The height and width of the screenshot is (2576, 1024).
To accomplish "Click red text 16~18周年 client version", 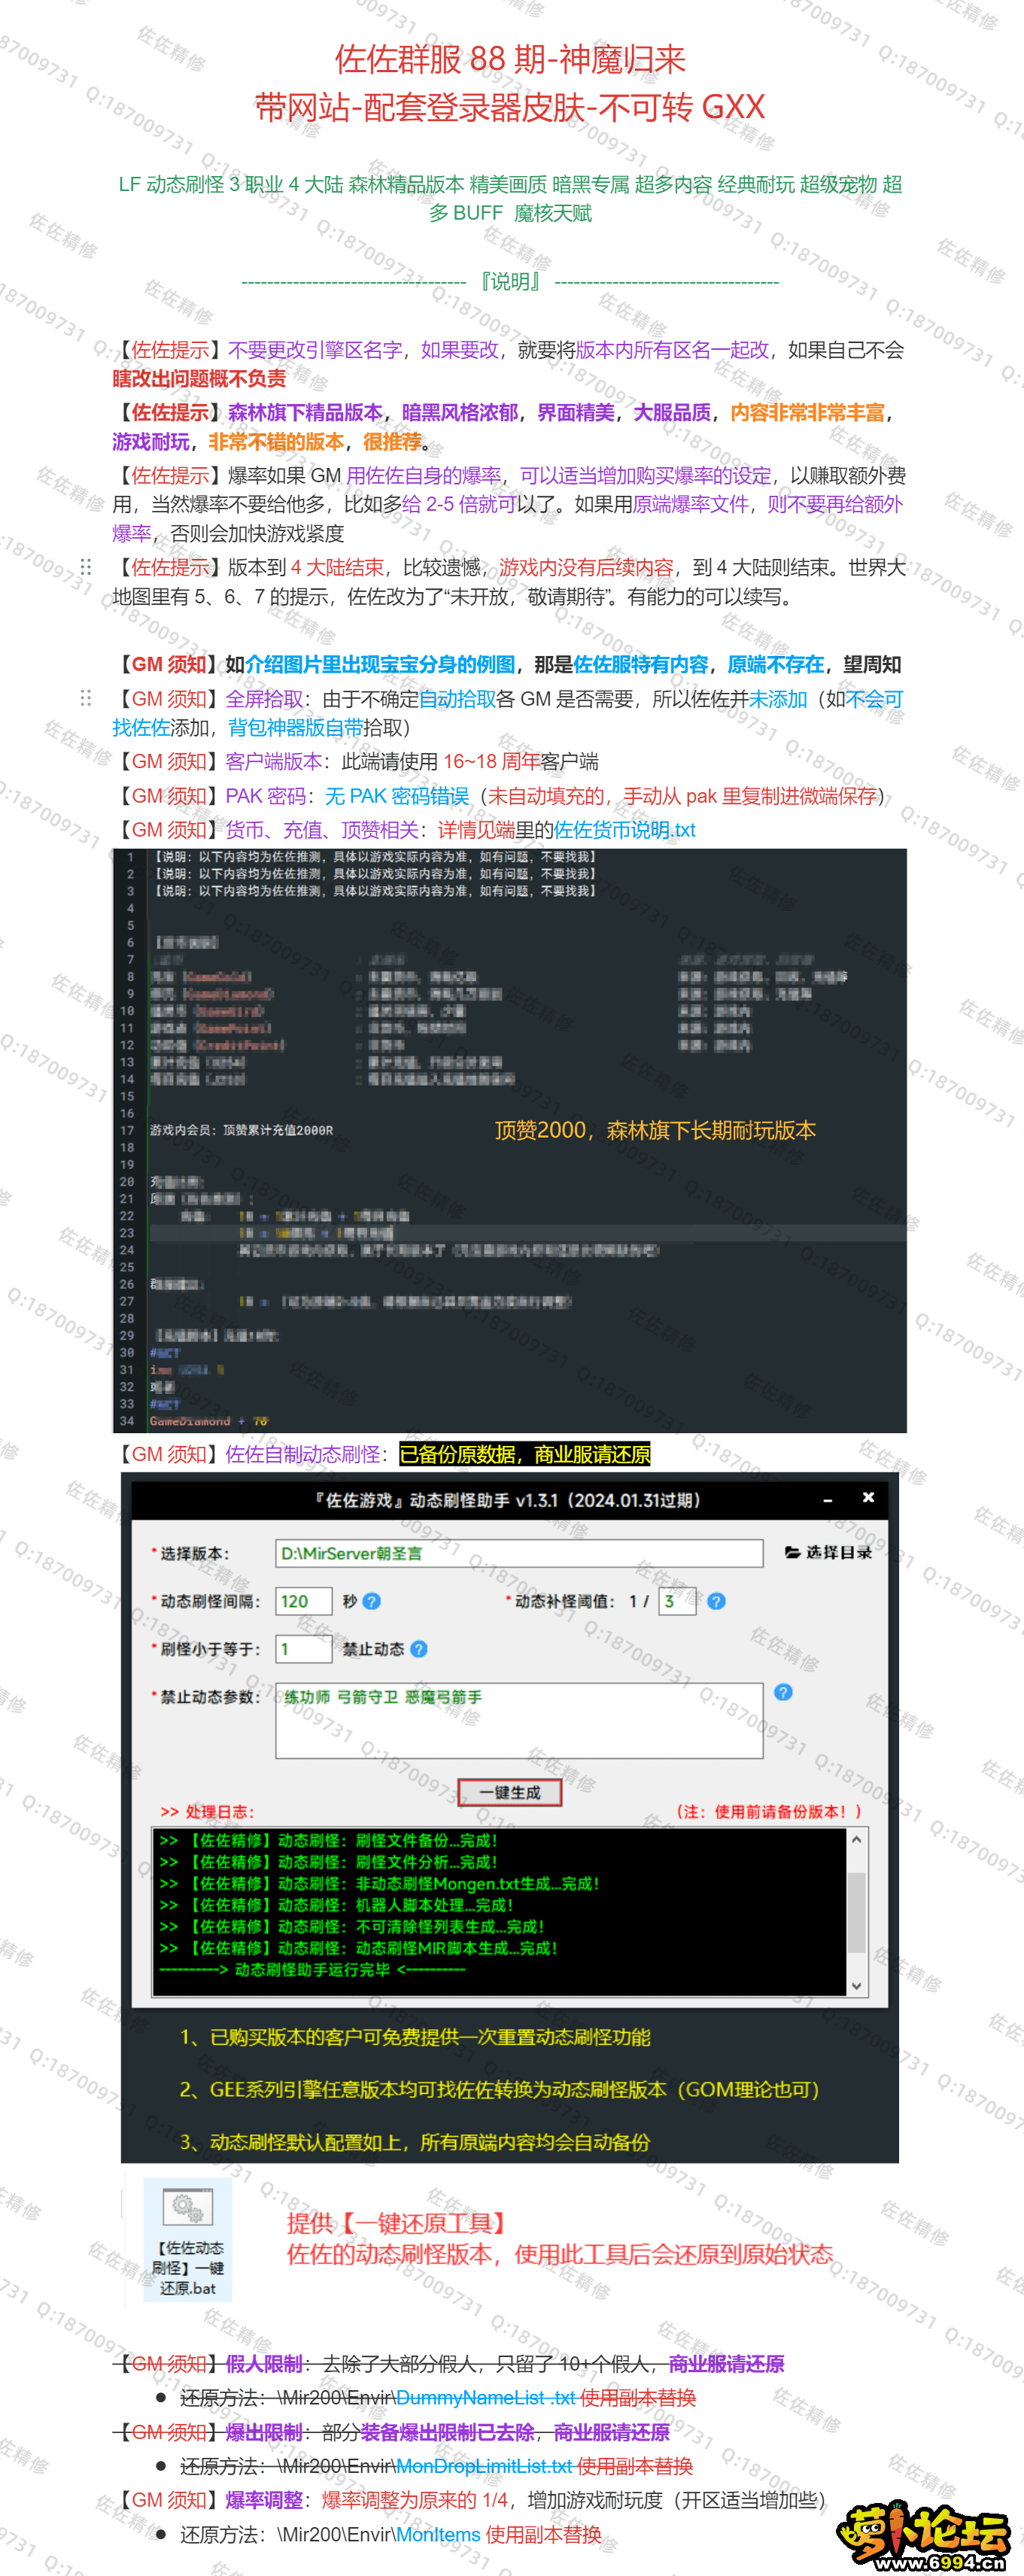I will [491, 762].
